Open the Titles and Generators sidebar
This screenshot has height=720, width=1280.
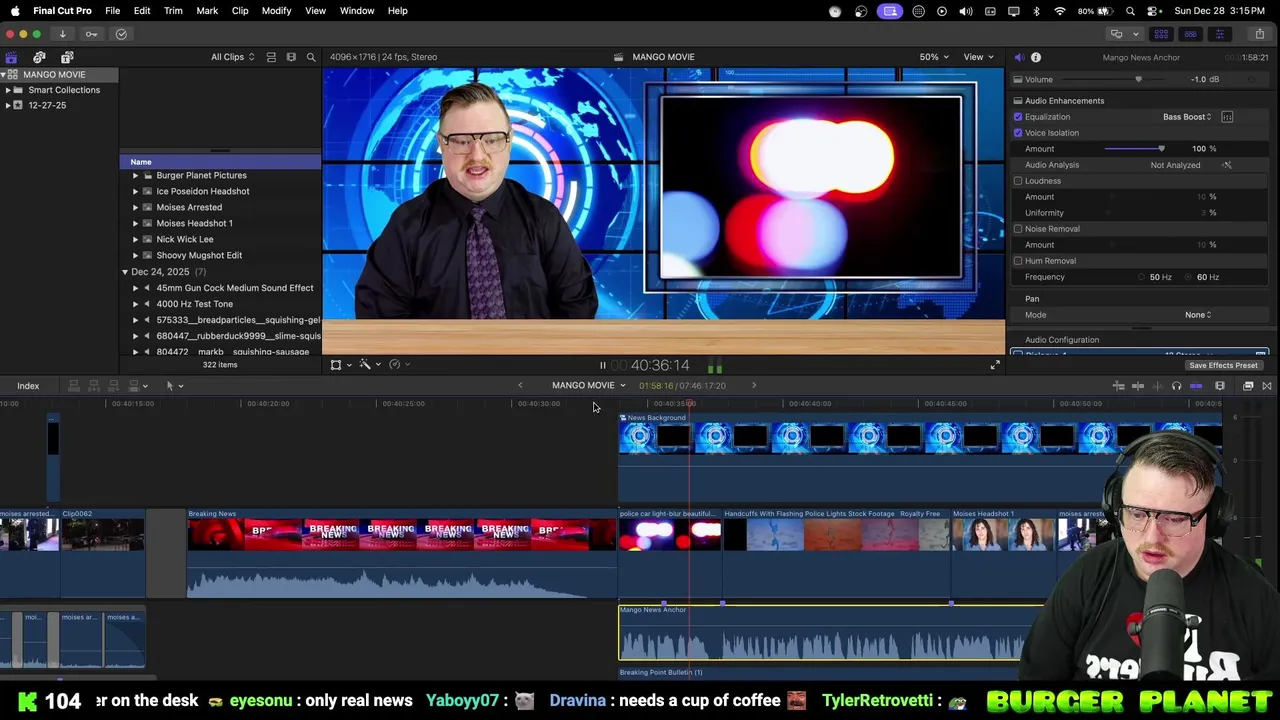pos(67,57)
